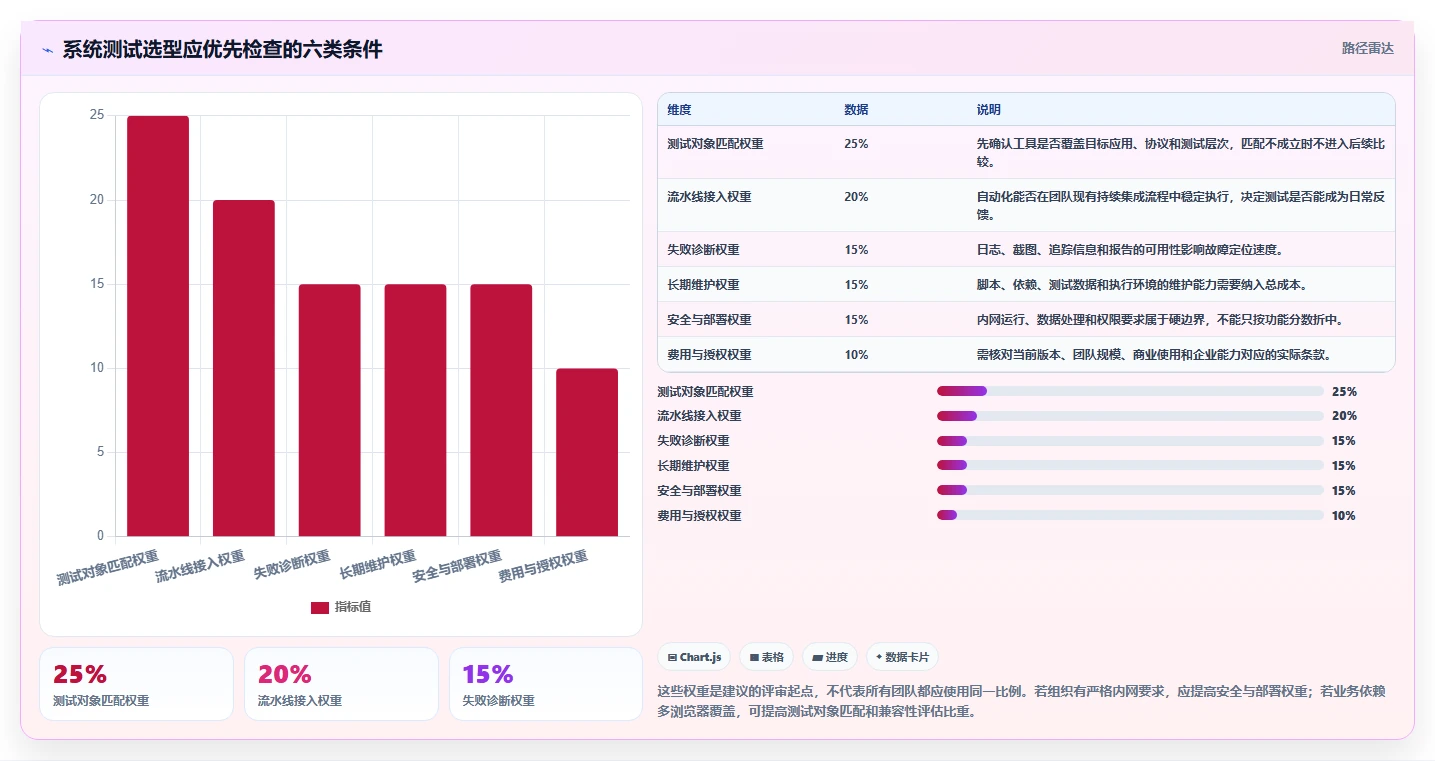Click the 安全与部署权重 progress bar
This screenshot has height=761, width=1435.
click(1130, 490)
